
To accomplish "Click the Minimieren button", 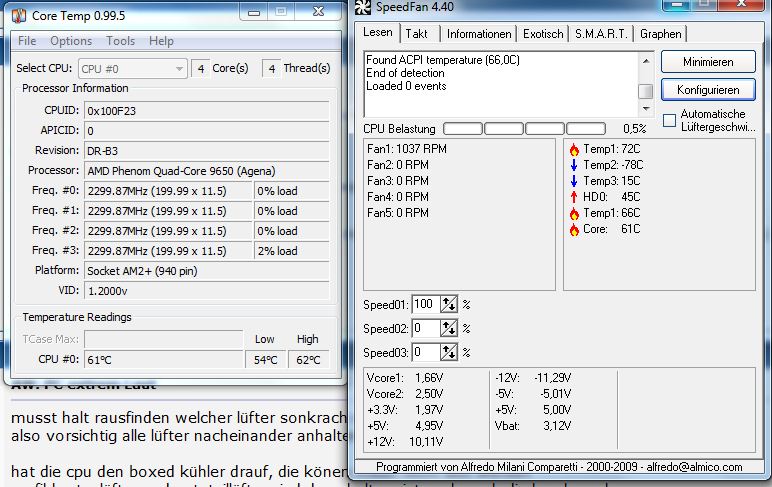I will 708,62.
